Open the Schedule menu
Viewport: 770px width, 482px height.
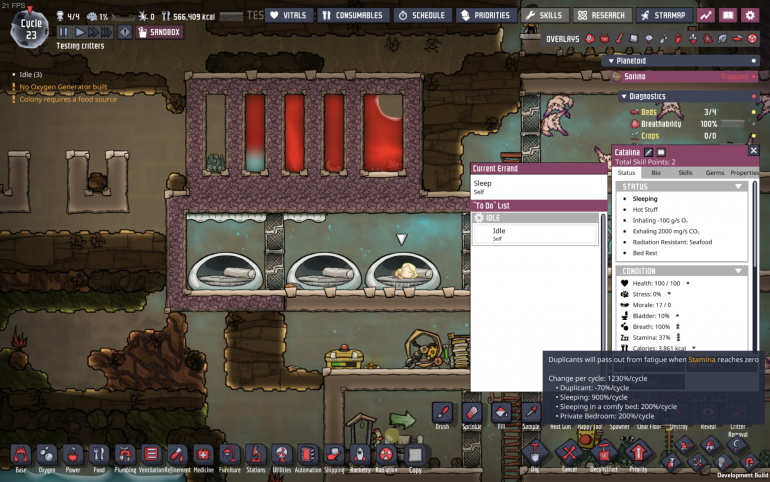422,15
